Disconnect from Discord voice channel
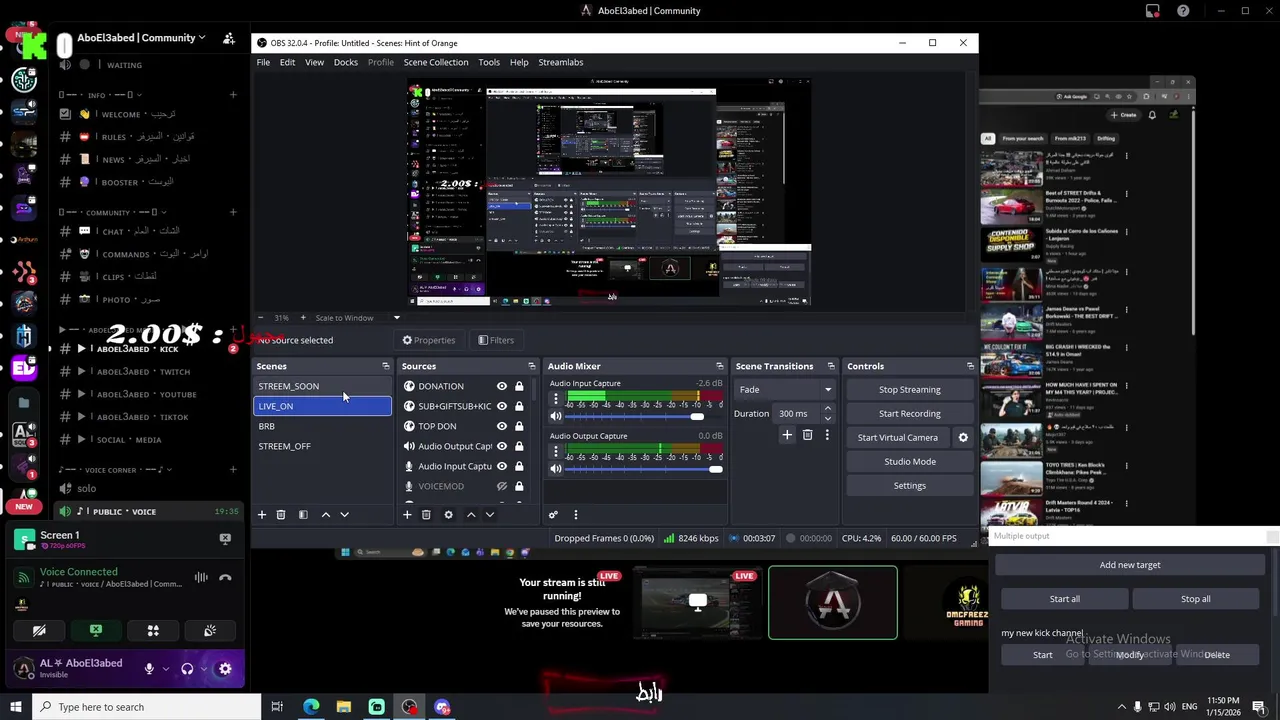Viewport: 1280px width, 720px height. click(225, 577)
